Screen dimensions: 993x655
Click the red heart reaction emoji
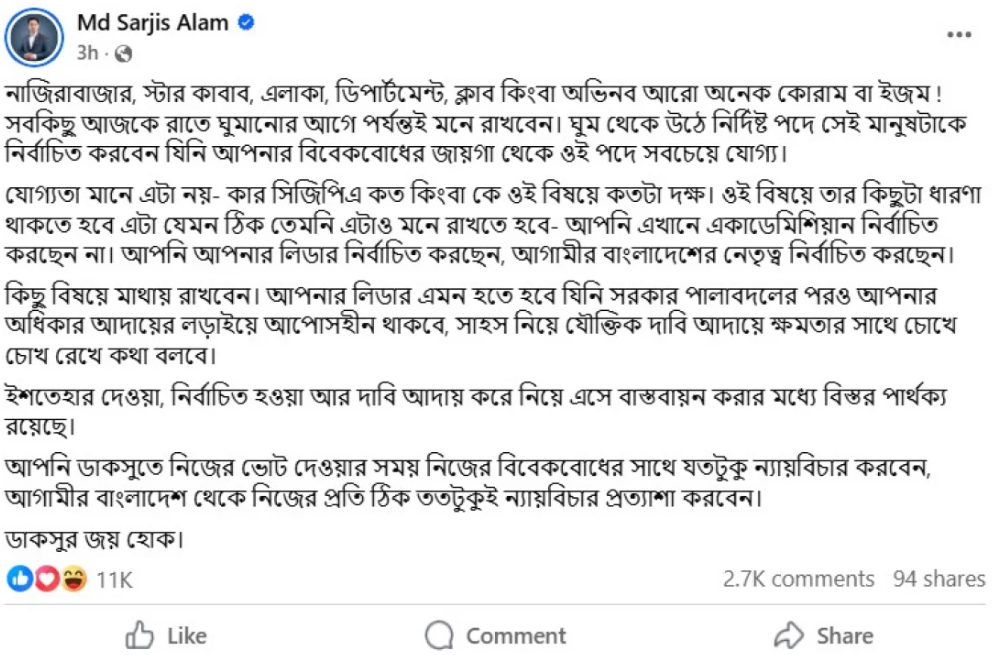coord(46,579)
